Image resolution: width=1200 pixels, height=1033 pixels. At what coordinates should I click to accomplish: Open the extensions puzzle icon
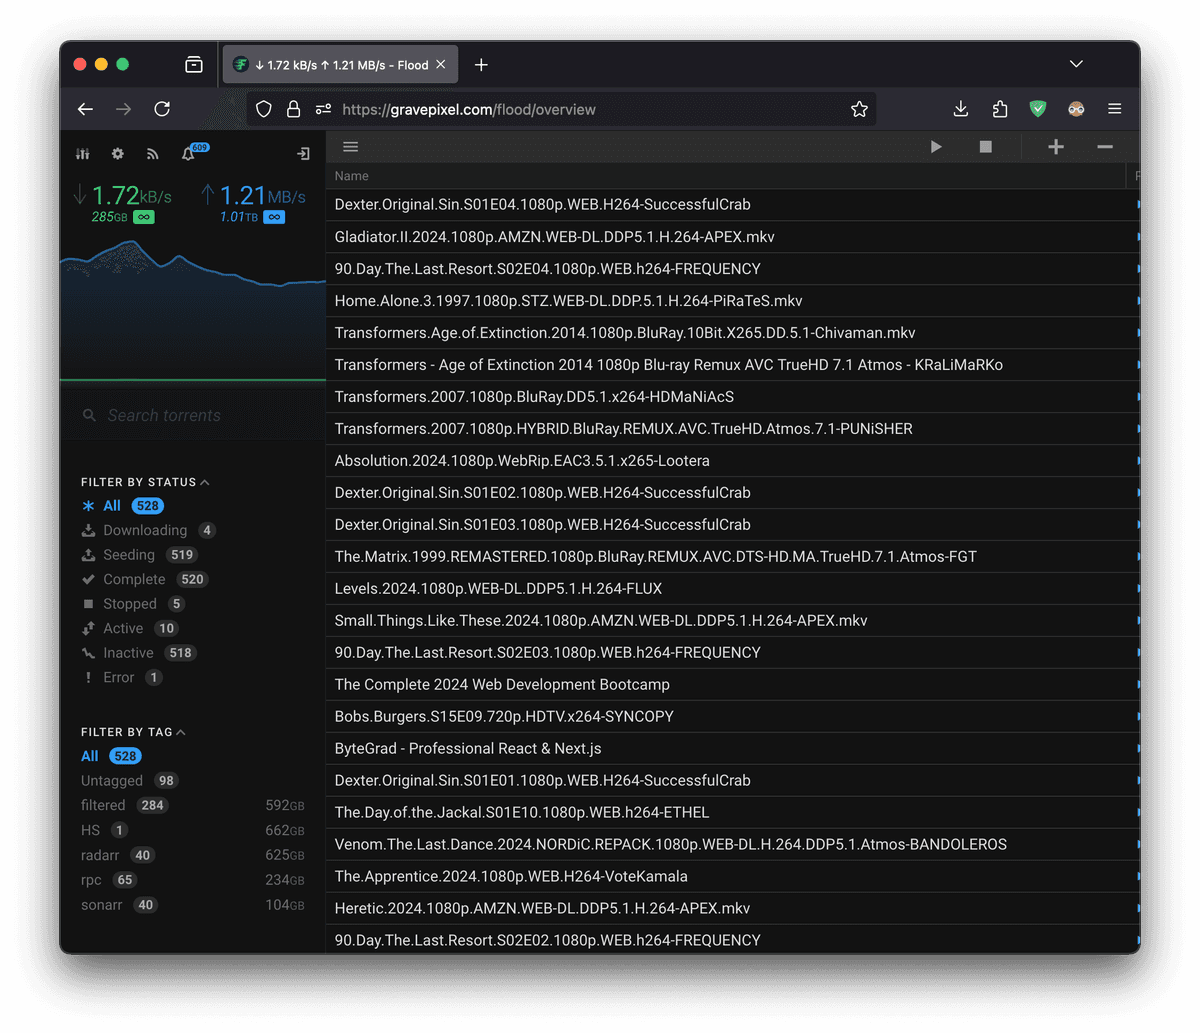pos(1000,109)
